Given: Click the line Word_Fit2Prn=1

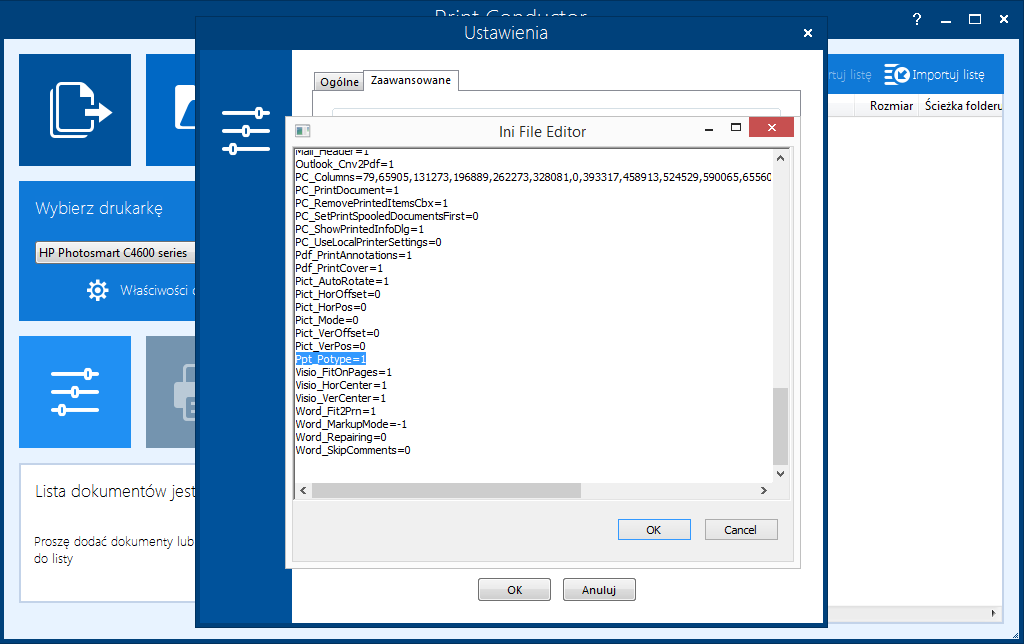Looking at the screenshot, I should (336, 411).
